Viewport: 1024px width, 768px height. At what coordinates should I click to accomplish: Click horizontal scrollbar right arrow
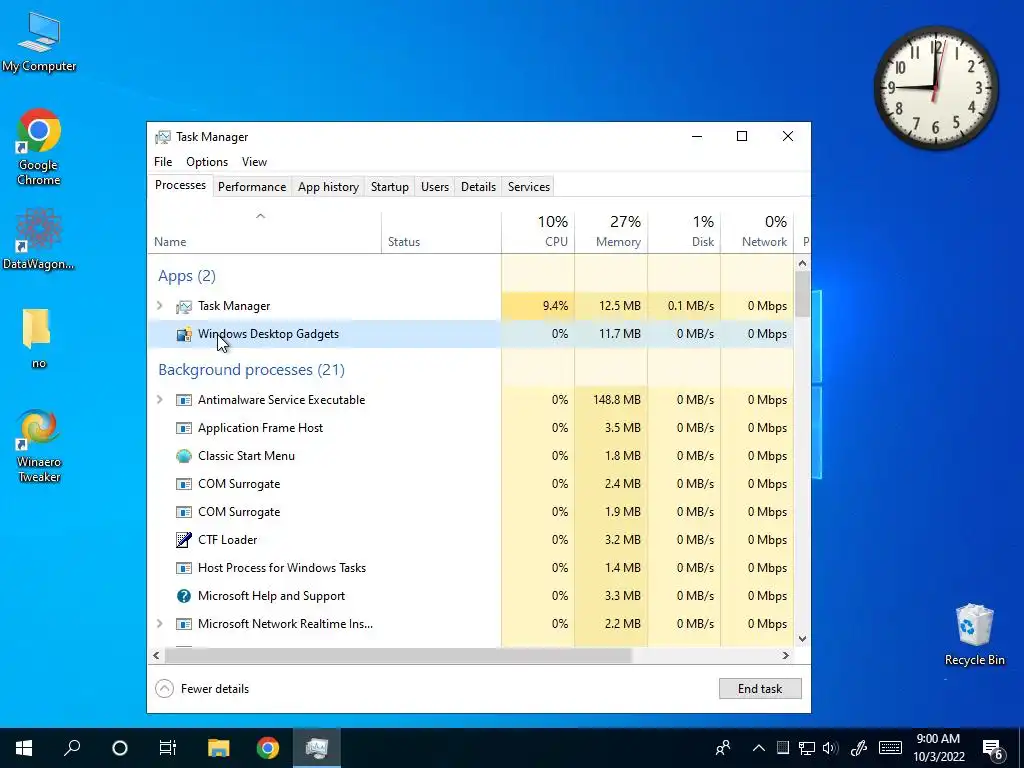pos(786,655)
